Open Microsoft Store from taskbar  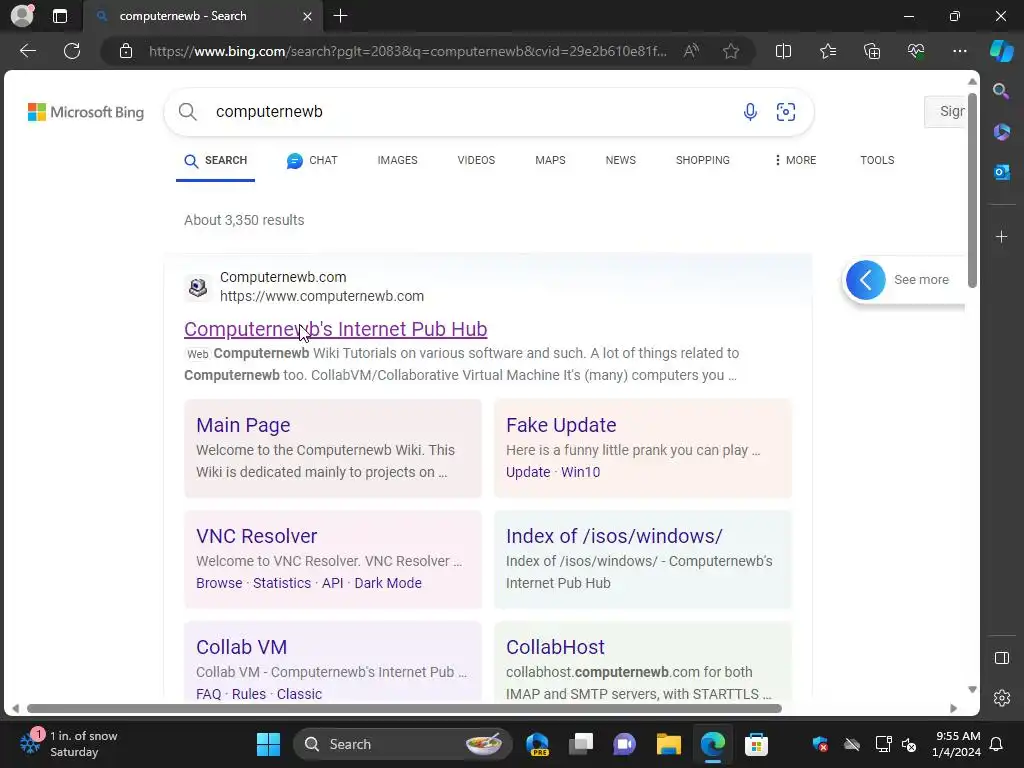click(756, 744)
